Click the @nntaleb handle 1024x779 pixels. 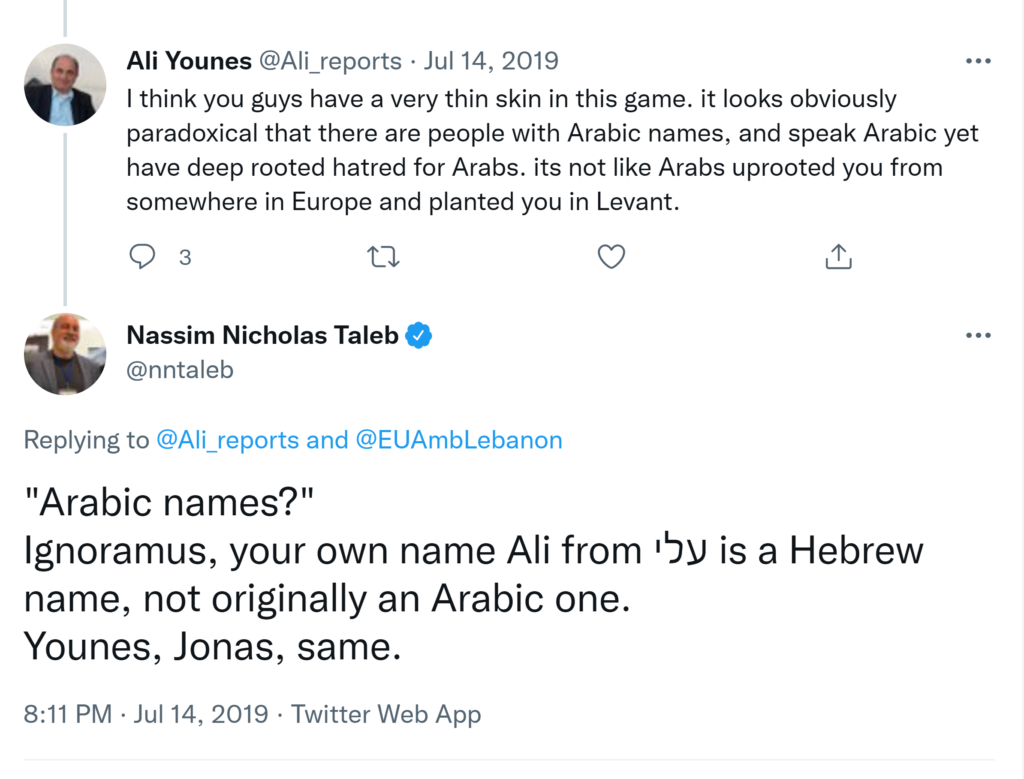[x=180, y=370]
